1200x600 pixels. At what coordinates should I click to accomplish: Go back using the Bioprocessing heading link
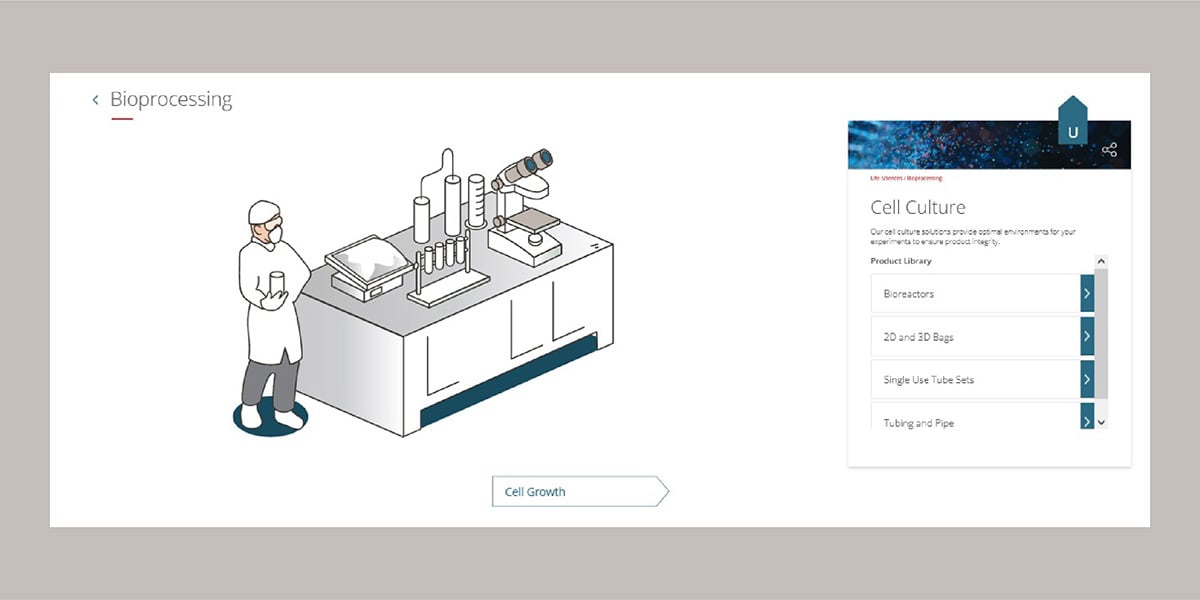point(172,99)
